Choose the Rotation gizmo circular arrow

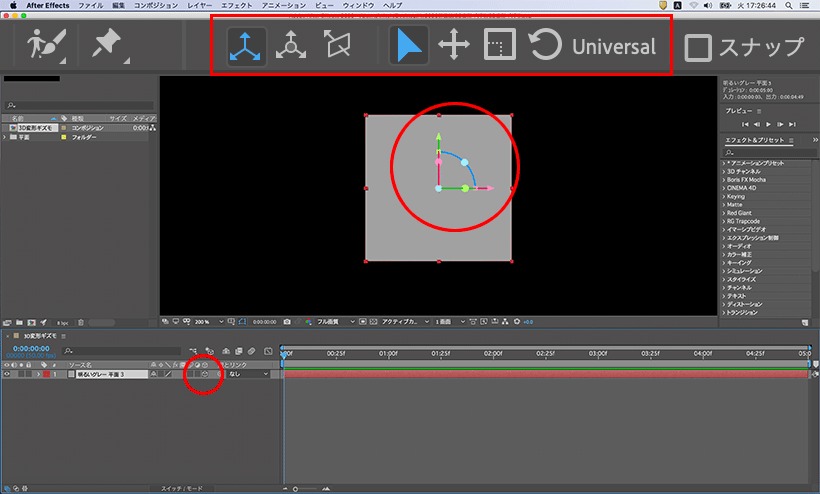pyautogui.click(x=544, y=44)
